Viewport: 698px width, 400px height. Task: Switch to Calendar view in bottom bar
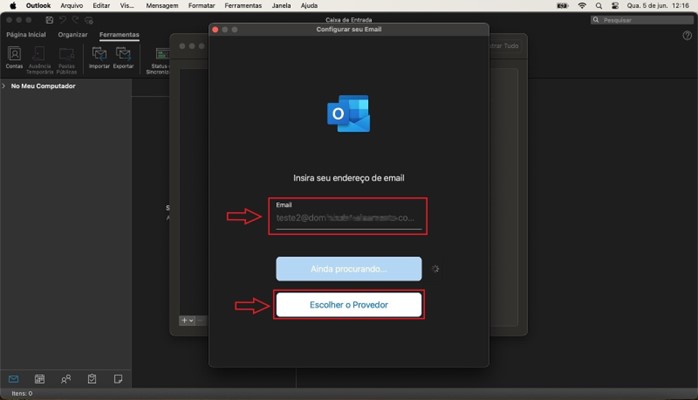pyautogui.click(x=40, y=379)
